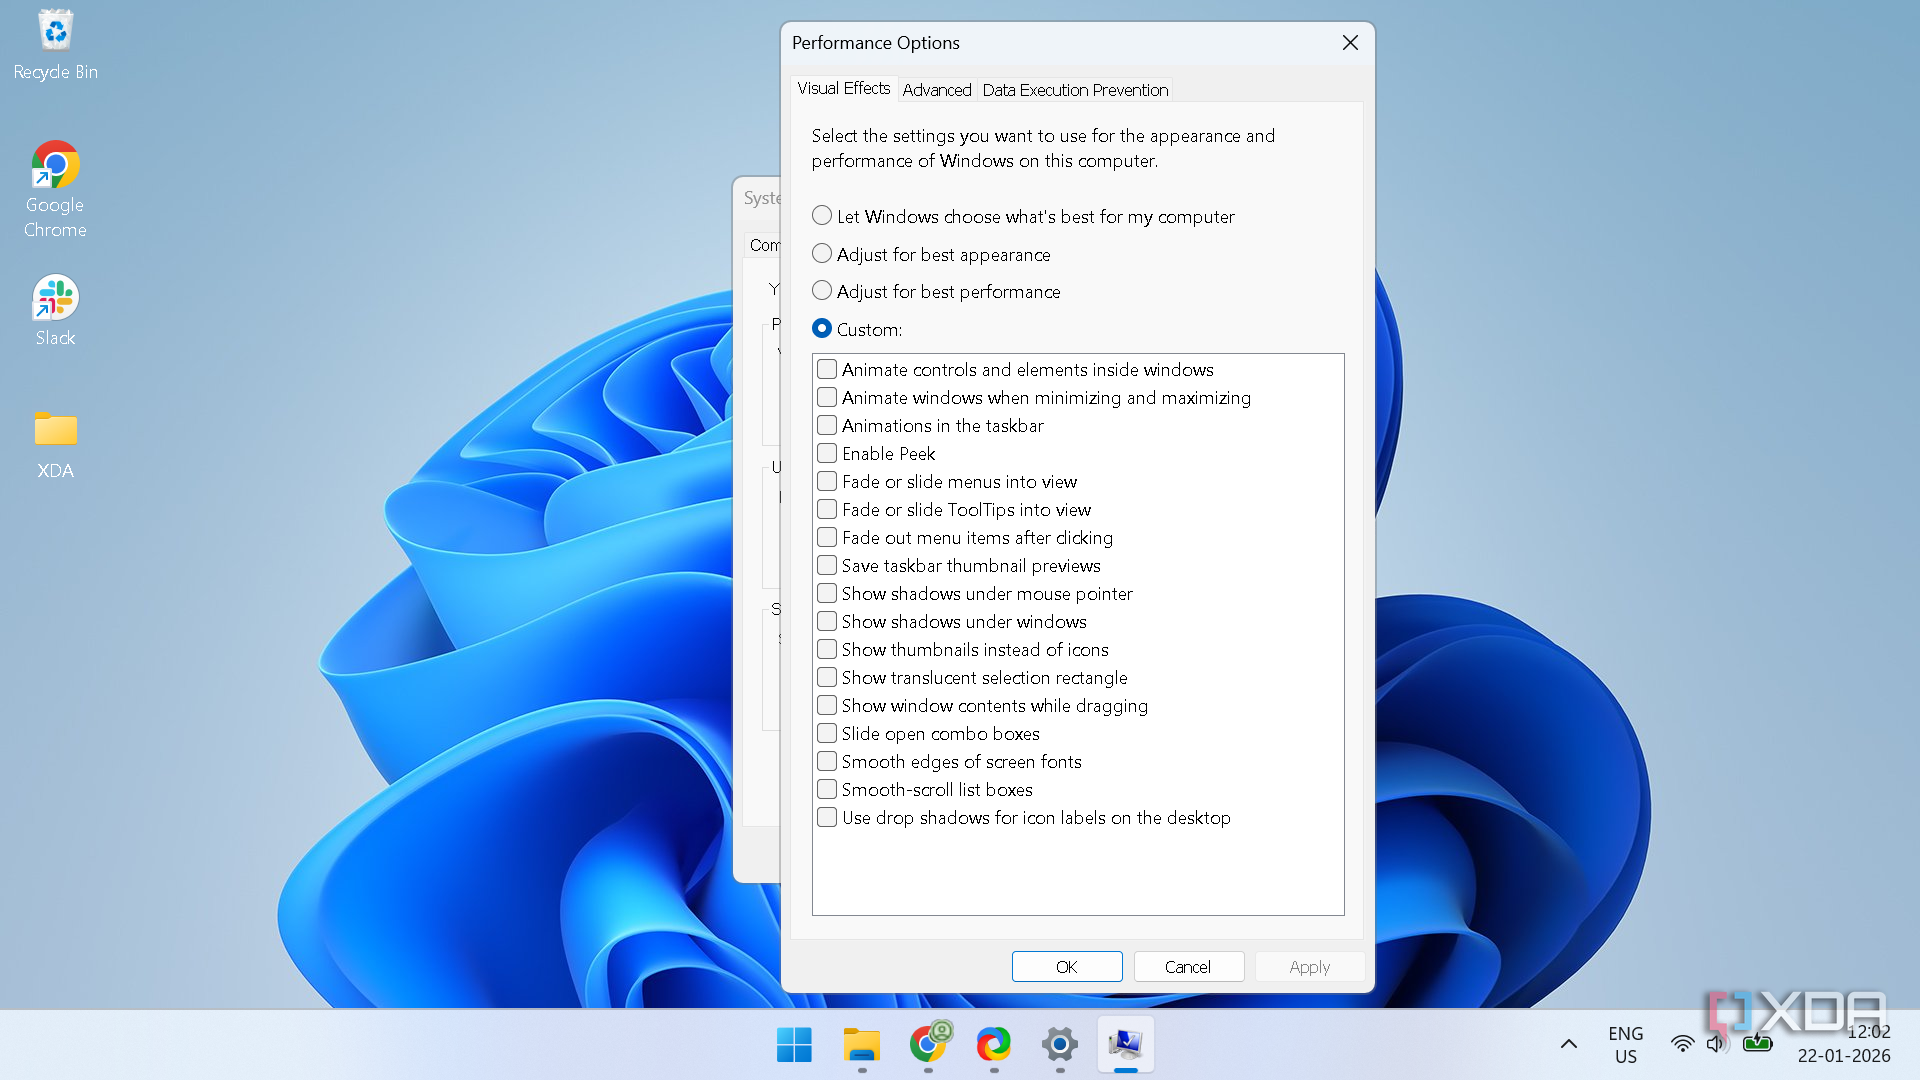The height and width of the screenshot is (1080, 1920).
Task: Open the Google Chrome desktop shortcut
Action: coord(56,190)
